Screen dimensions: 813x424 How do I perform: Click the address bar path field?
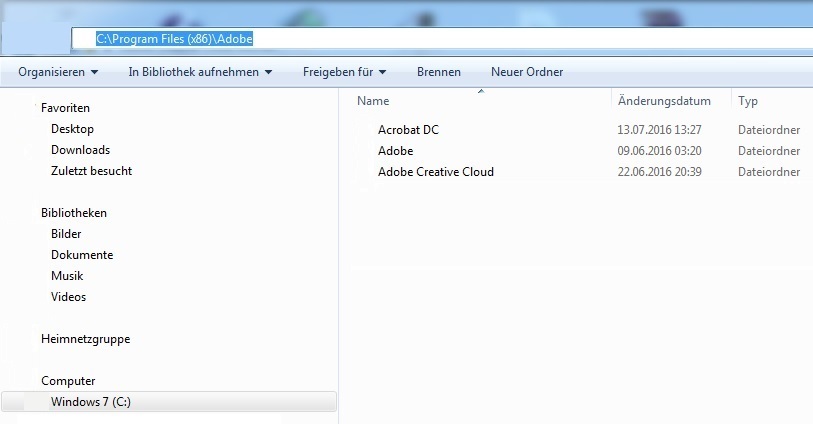442,39
